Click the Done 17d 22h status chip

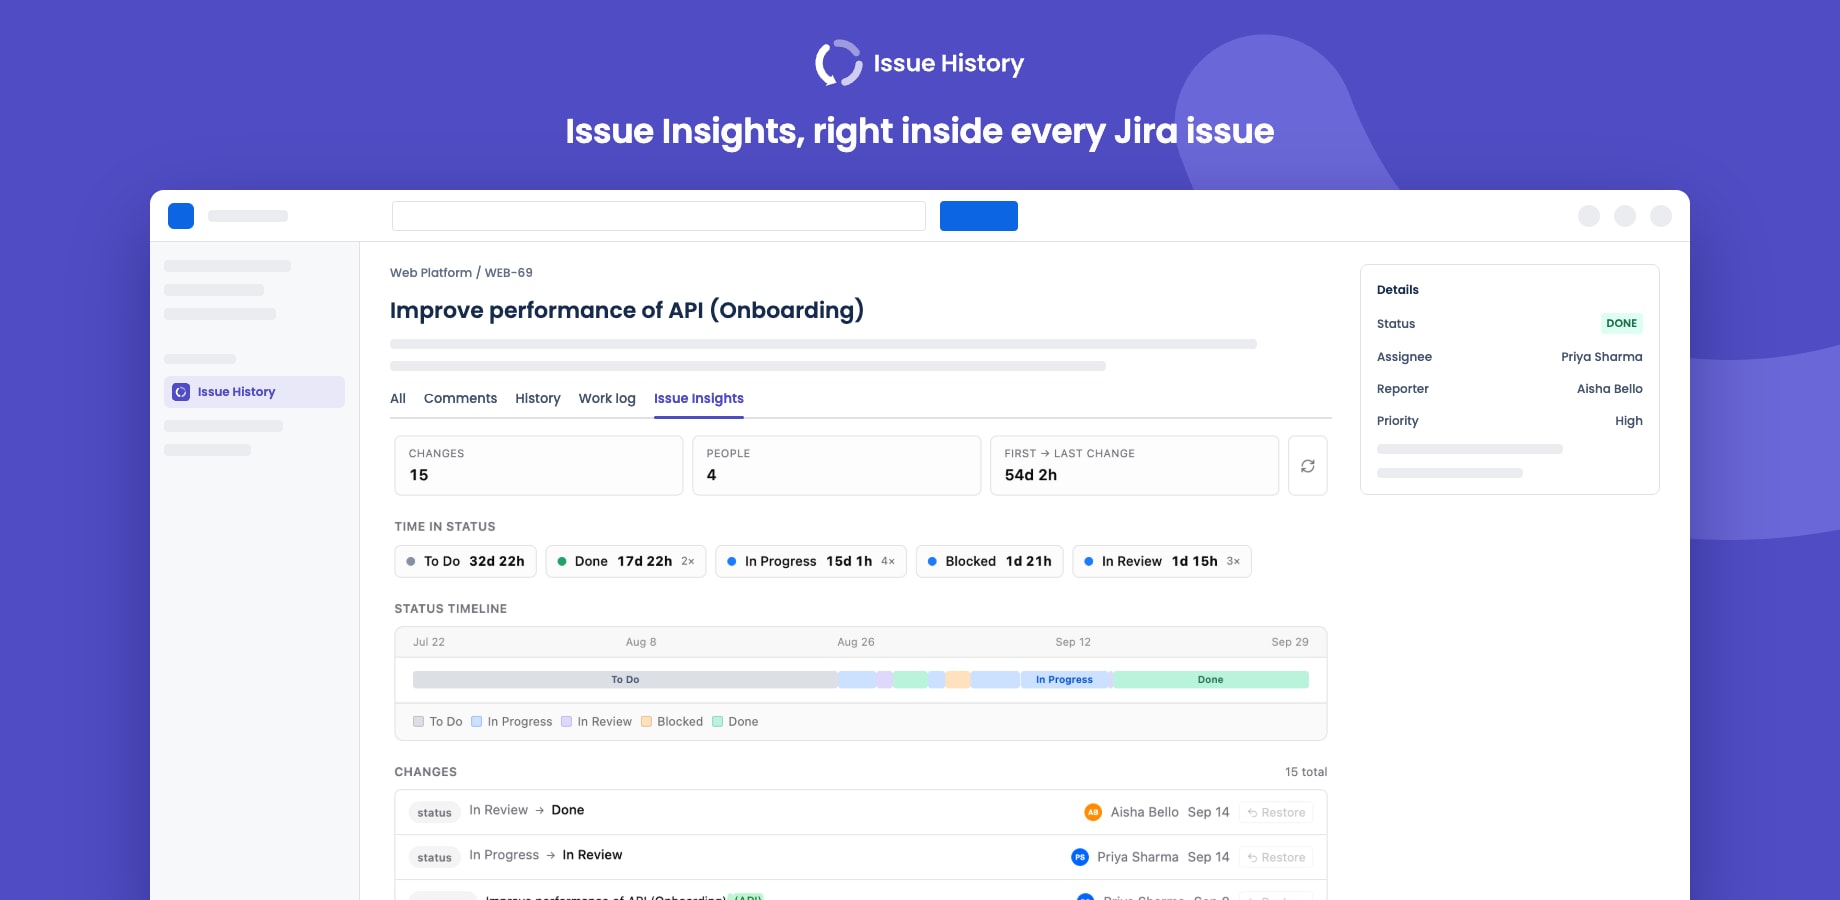626,561
